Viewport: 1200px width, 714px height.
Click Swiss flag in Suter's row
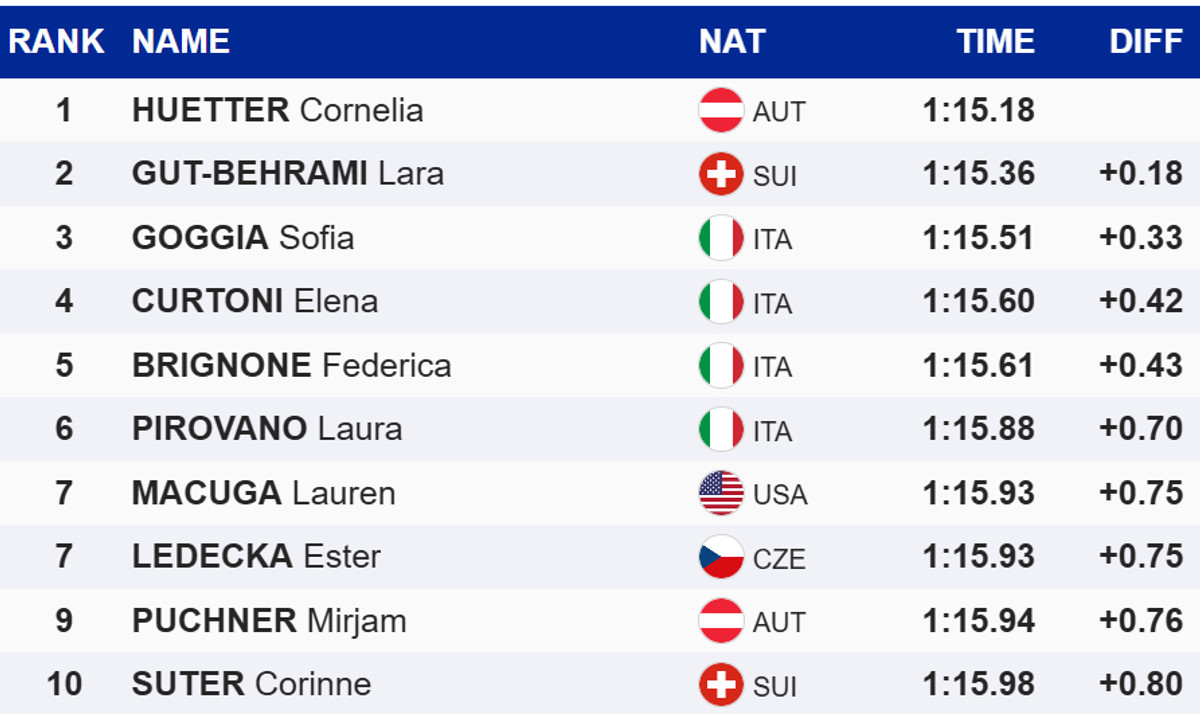[720, 685]
